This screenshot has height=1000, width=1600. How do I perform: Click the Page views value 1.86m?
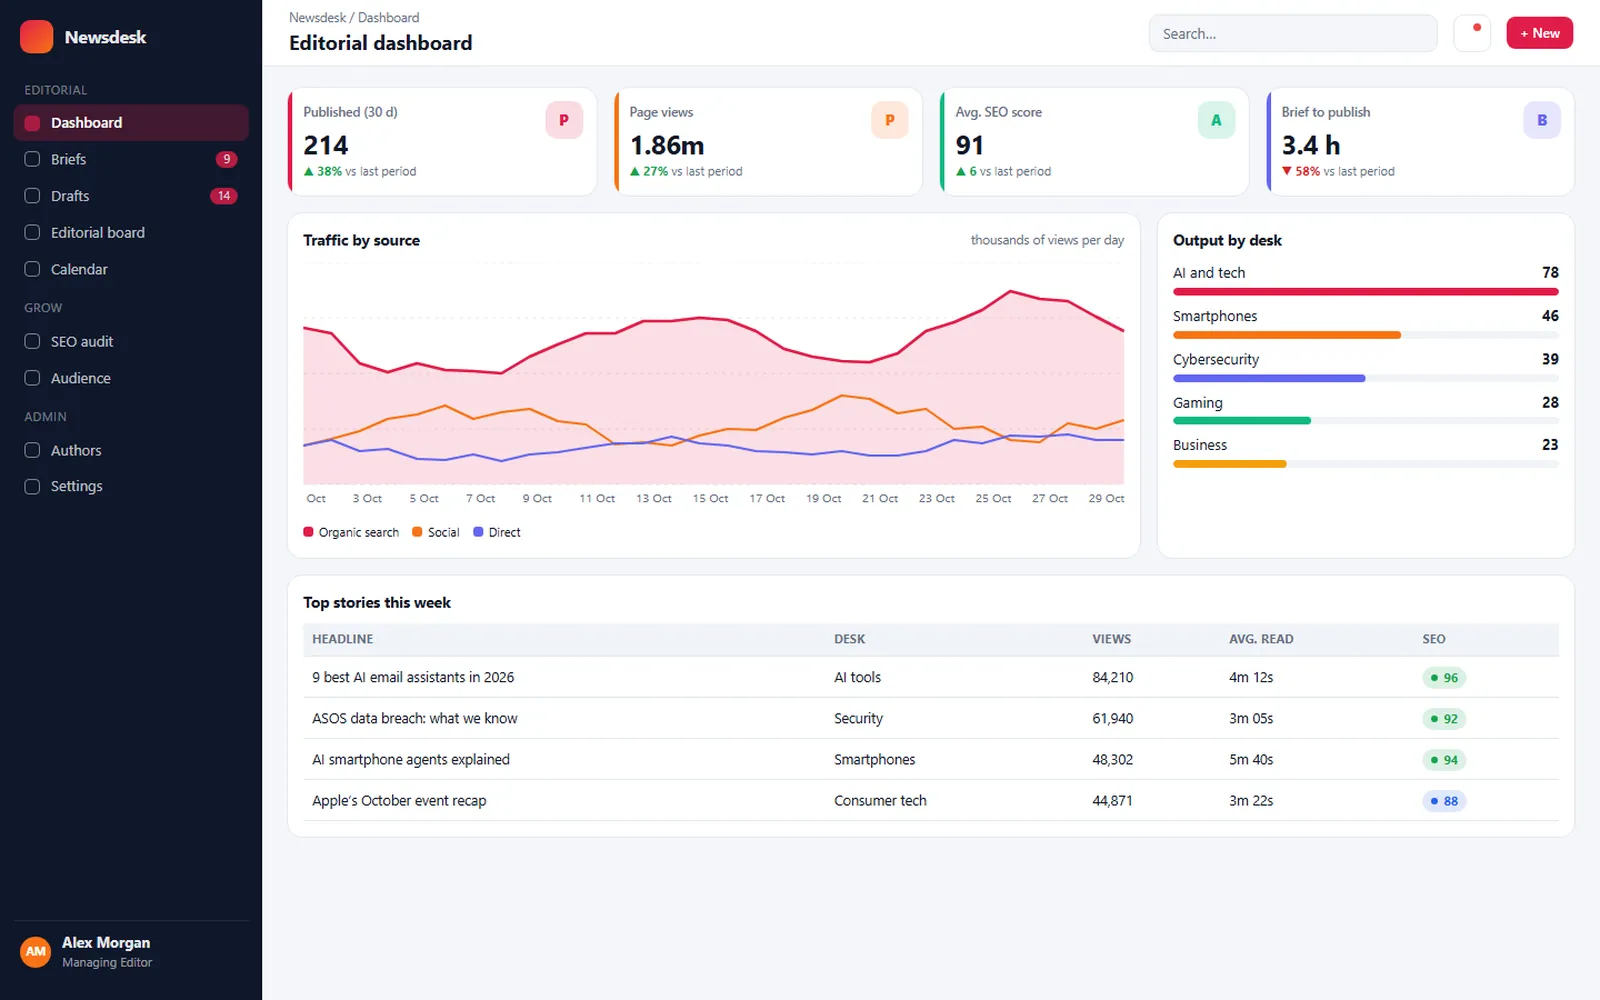tap(667, 146)
